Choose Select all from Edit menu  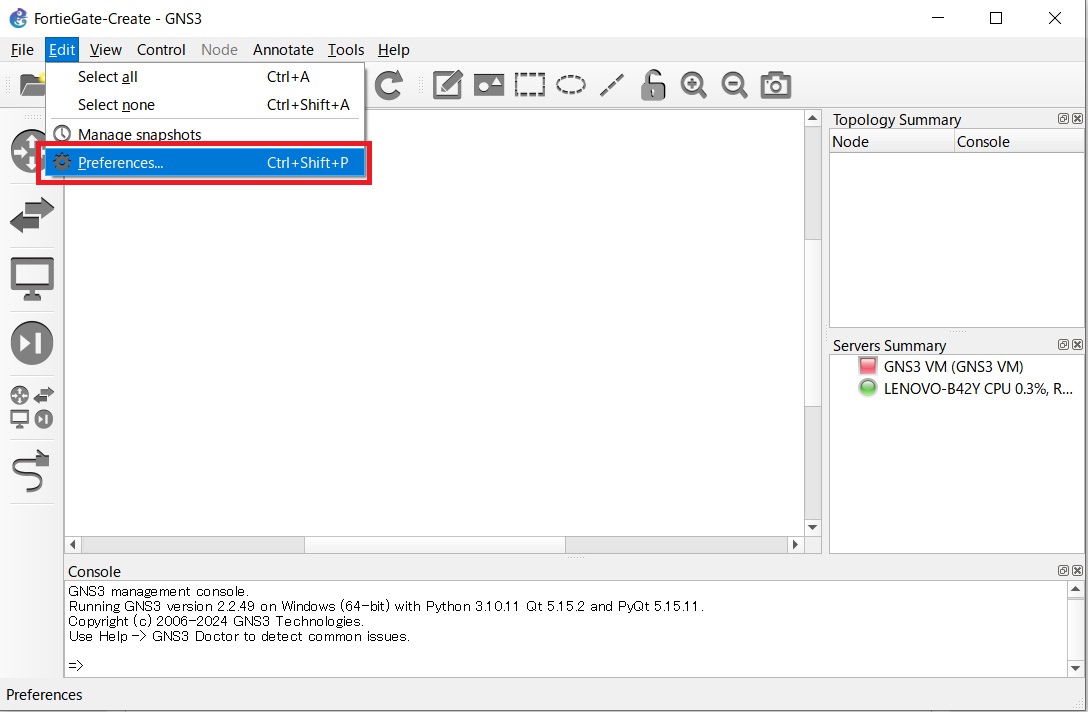tap(205, 77)
